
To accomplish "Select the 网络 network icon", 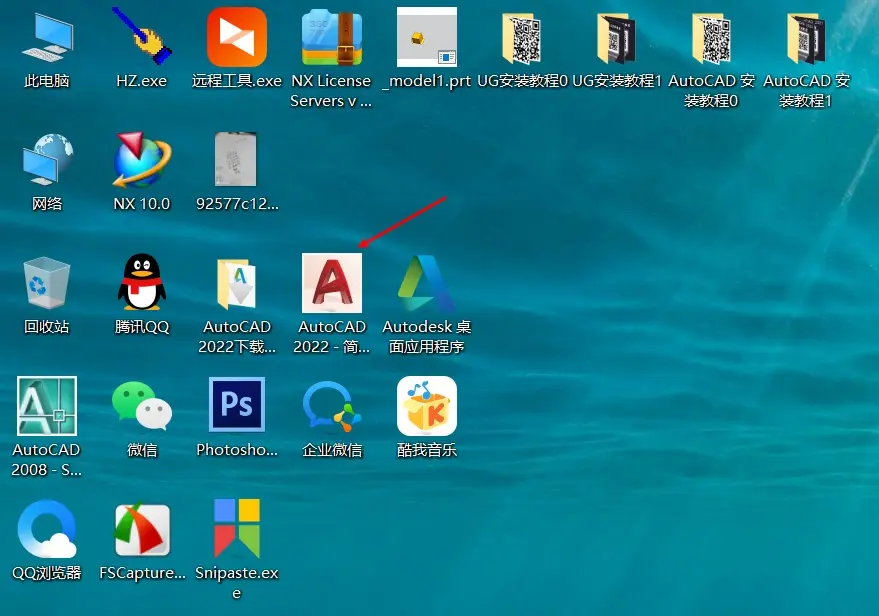I will click(x=47, y=160).
